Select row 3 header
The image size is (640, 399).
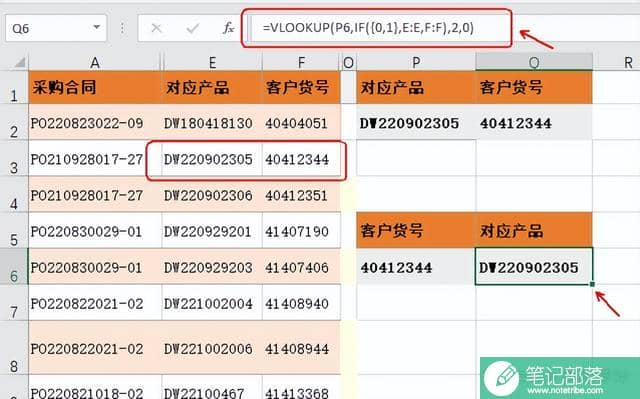coord(14,158)
